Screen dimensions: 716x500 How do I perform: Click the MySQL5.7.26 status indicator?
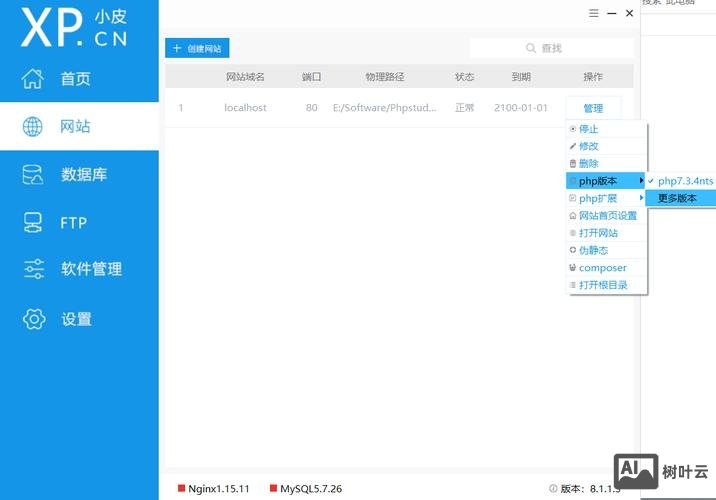click(x=306, y=489)
